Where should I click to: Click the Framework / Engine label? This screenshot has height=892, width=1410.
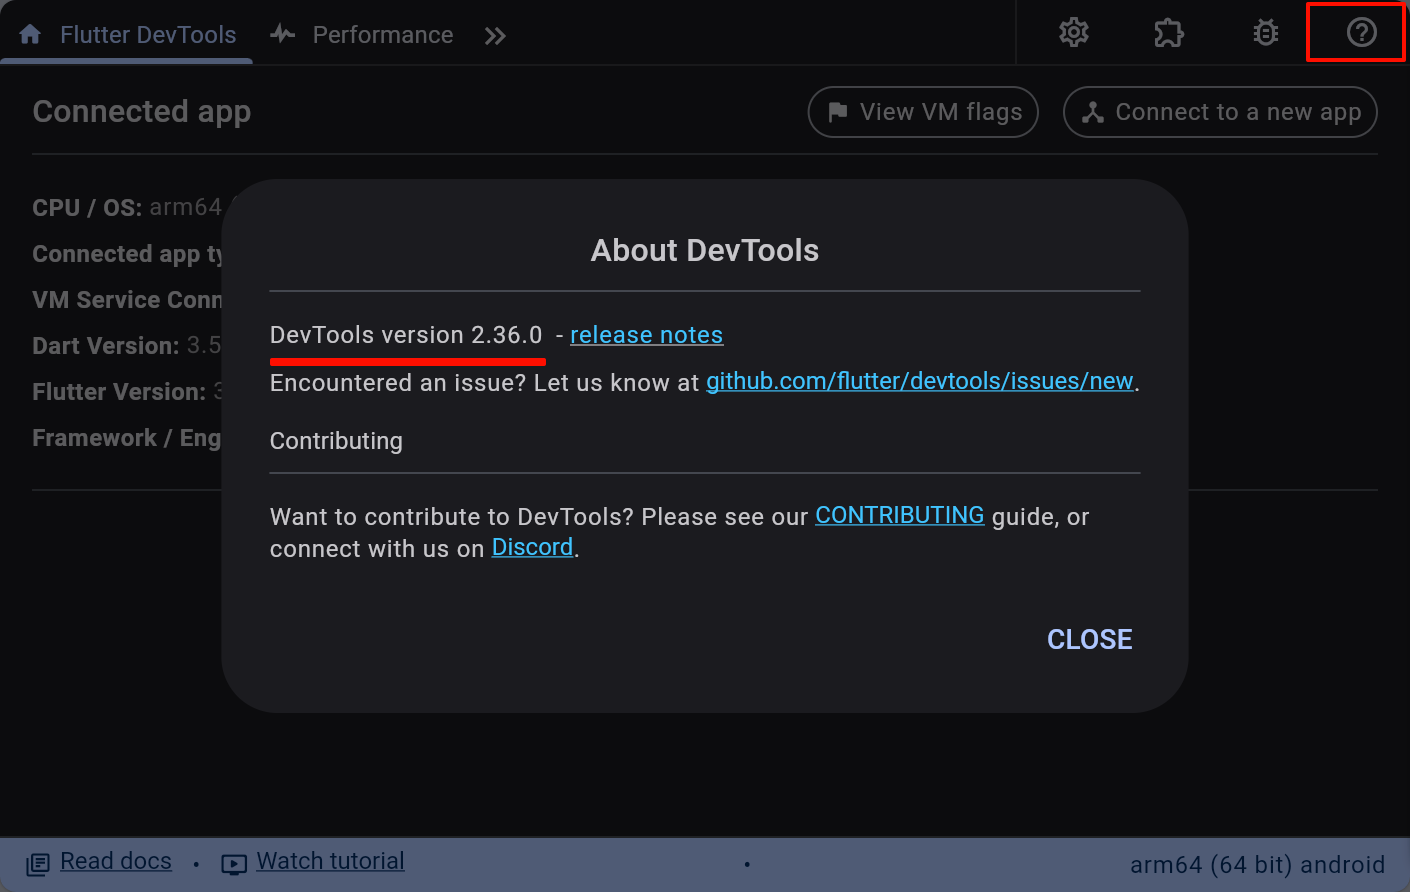tap(127, 438)
